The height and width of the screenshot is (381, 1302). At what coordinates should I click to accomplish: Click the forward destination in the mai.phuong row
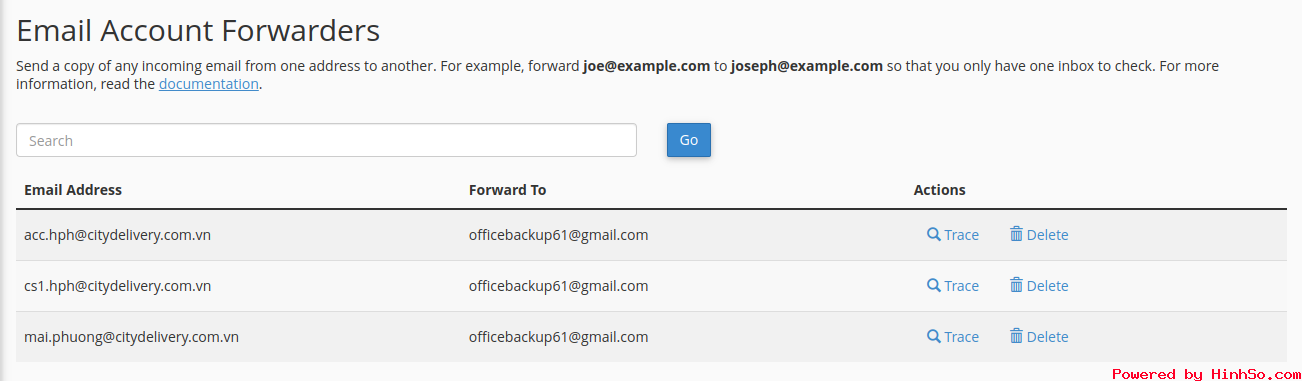click(558, 337)
